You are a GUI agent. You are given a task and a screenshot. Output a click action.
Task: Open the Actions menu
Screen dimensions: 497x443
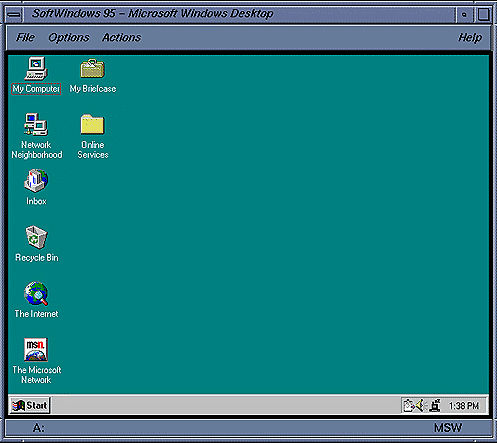tap(121, 37)
